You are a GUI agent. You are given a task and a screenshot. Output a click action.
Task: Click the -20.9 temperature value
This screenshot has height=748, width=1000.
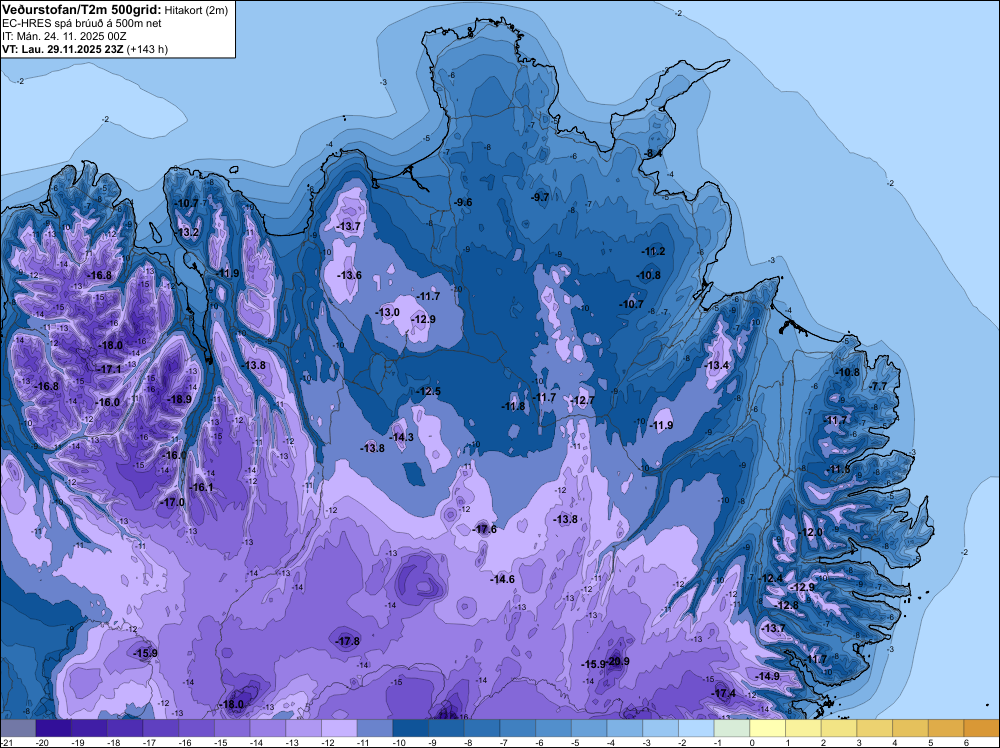point(618,661)
